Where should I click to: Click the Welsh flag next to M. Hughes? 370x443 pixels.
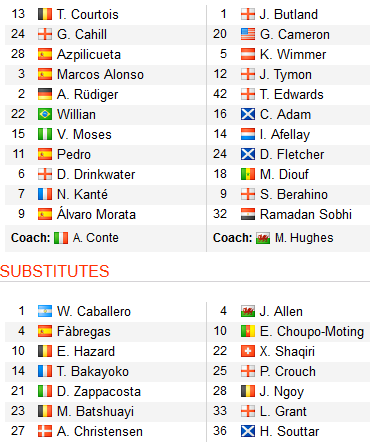click(x=263, y=238)
